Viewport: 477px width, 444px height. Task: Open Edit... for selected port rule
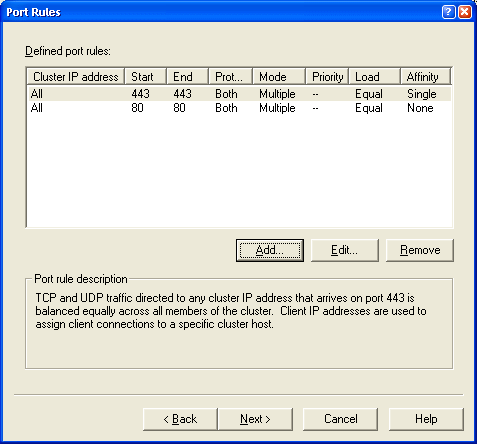345,250
